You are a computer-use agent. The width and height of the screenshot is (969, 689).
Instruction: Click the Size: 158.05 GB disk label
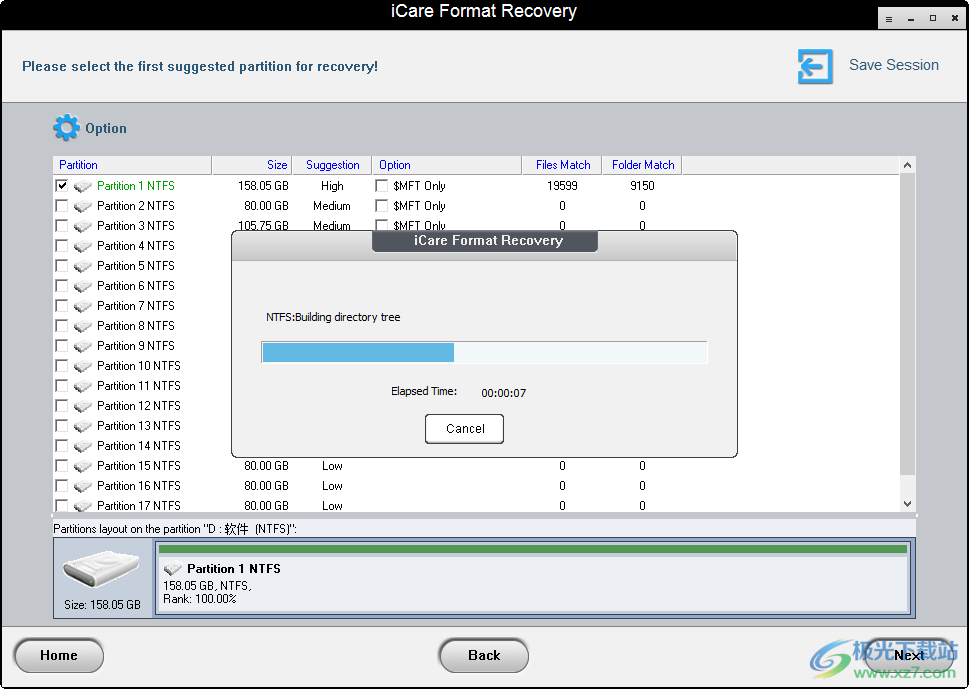pos(102,605)
